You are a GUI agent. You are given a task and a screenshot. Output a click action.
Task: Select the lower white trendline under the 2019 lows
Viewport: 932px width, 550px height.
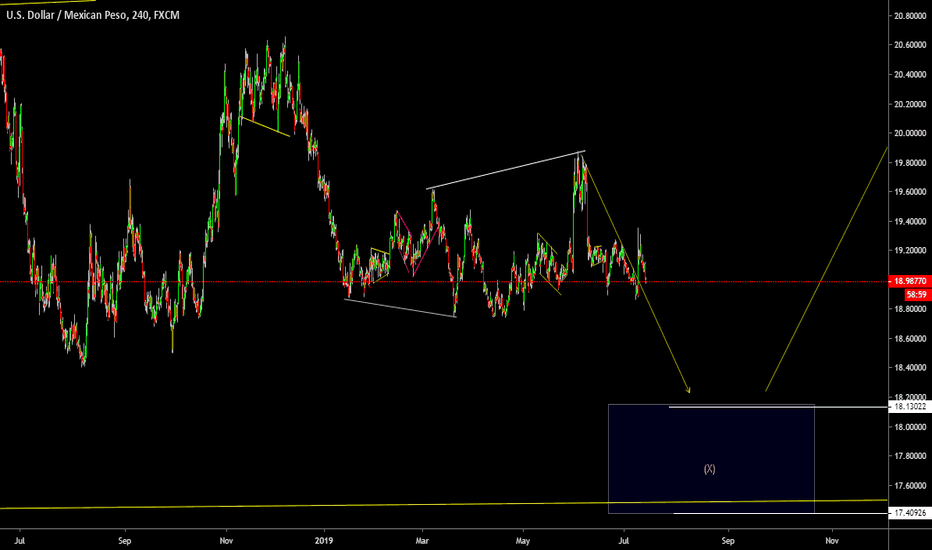(x=400, y=308)
